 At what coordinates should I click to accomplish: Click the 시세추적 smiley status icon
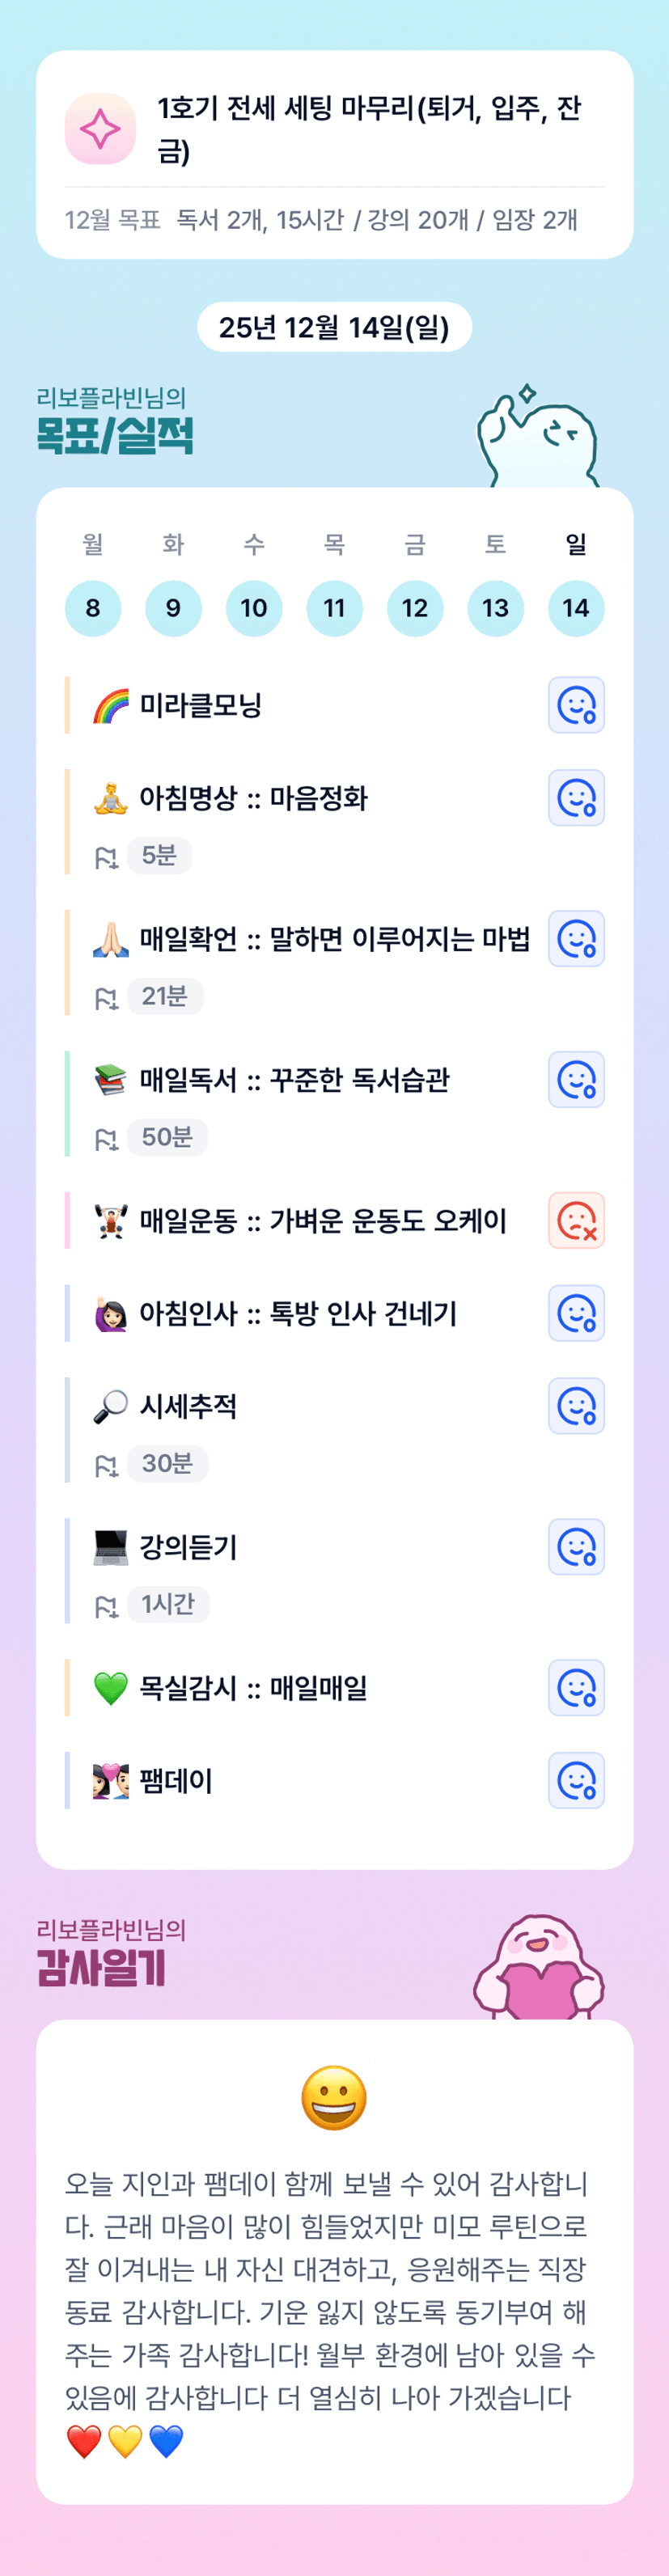coord(576,1406)
